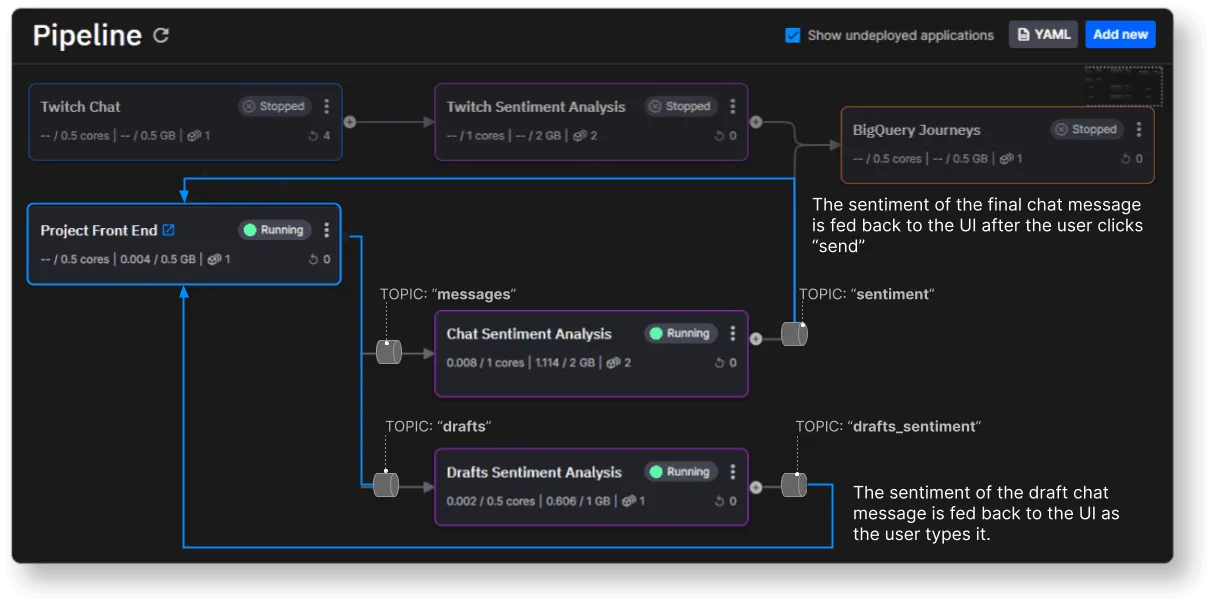Click TOPIC "drafts" label
The width and height of the screenshot is (1209, 613).
coord(438,426)
